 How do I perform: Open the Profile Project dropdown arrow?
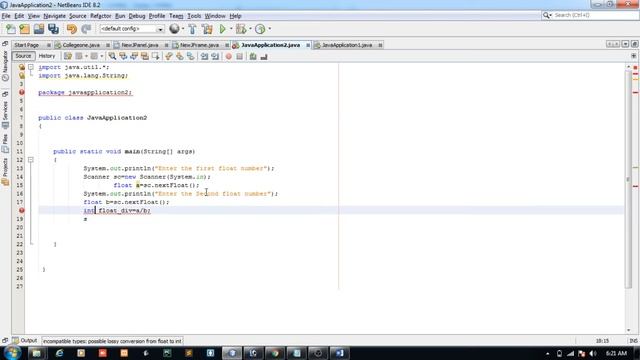click(269, 29)
